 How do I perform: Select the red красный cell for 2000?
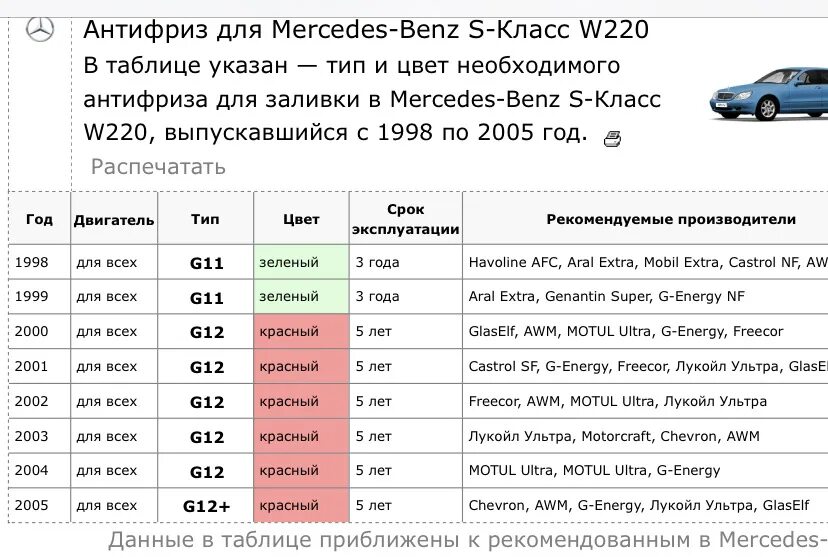301,332
